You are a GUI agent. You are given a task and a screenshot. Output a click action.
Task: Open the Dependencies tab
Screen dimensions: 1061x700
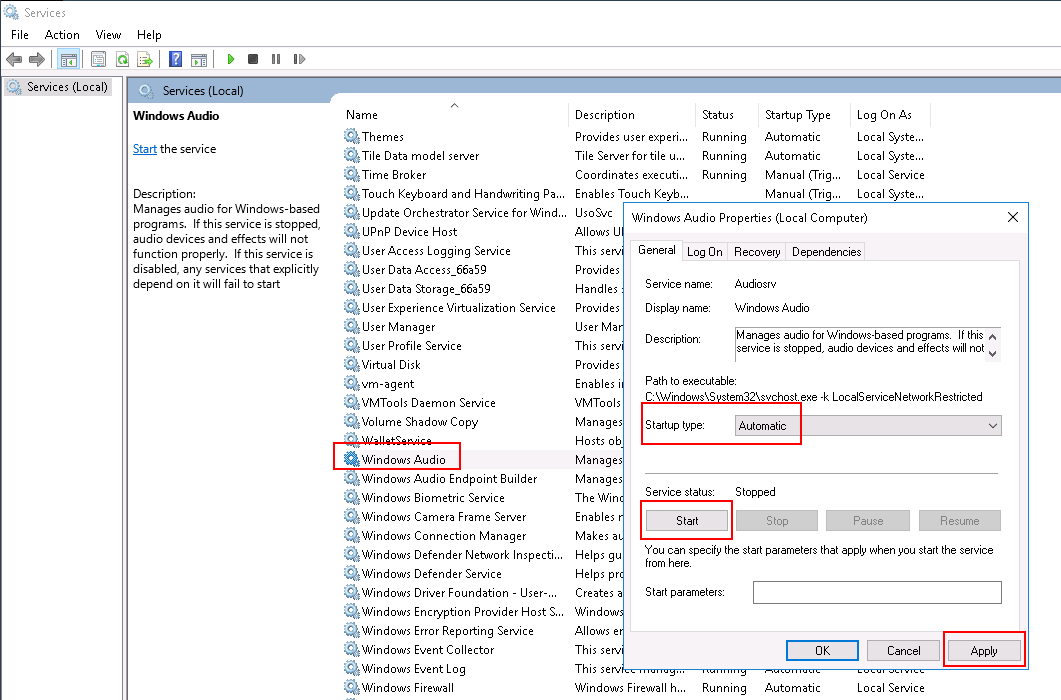tap(826, 252)
